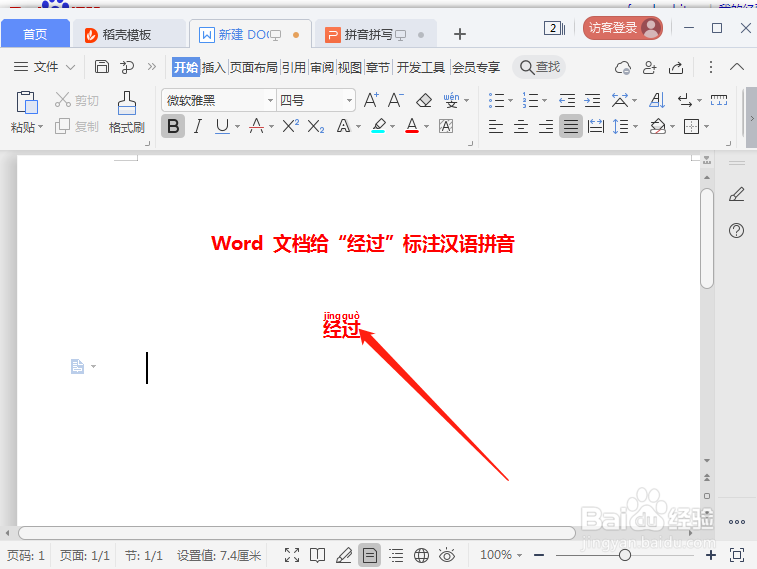Image resolution: width=757 pixels, height=569 pixels.
Task: Click the zoom slider handle
Action: (625, 555)
